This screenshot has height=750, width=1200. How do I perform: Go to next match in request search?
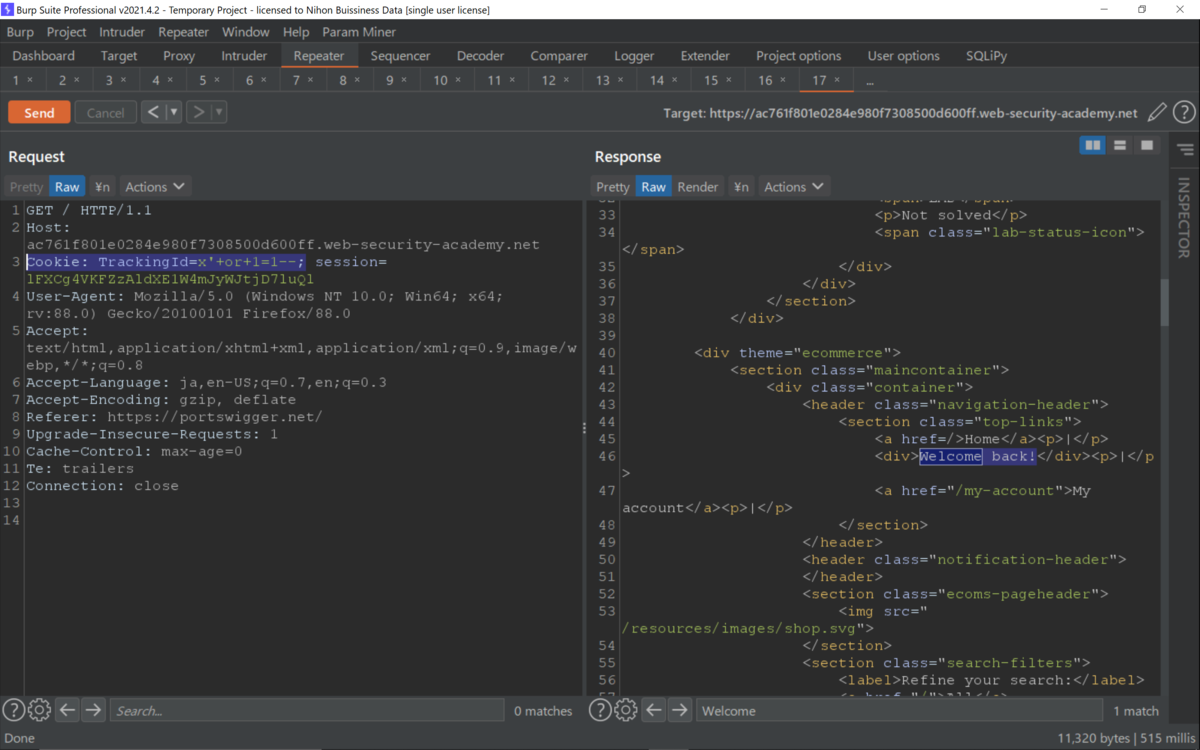coord(93,710)
